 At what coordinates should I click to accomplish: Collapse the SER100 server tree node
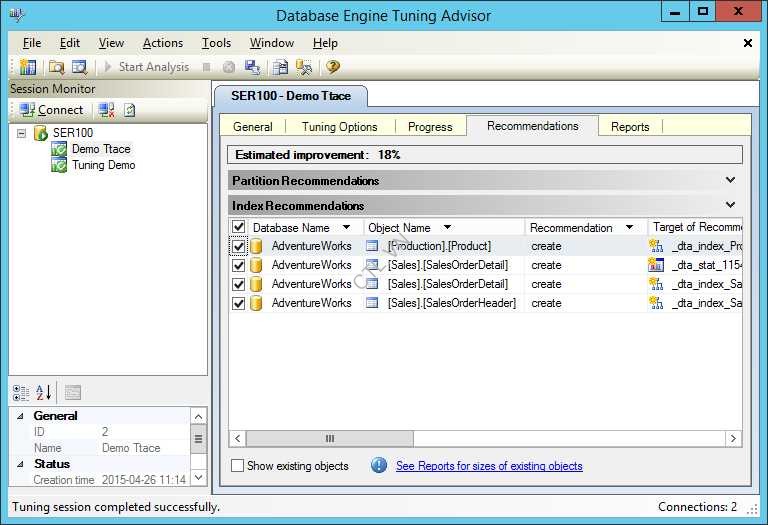pyautogui.click(x=22, y=133)
